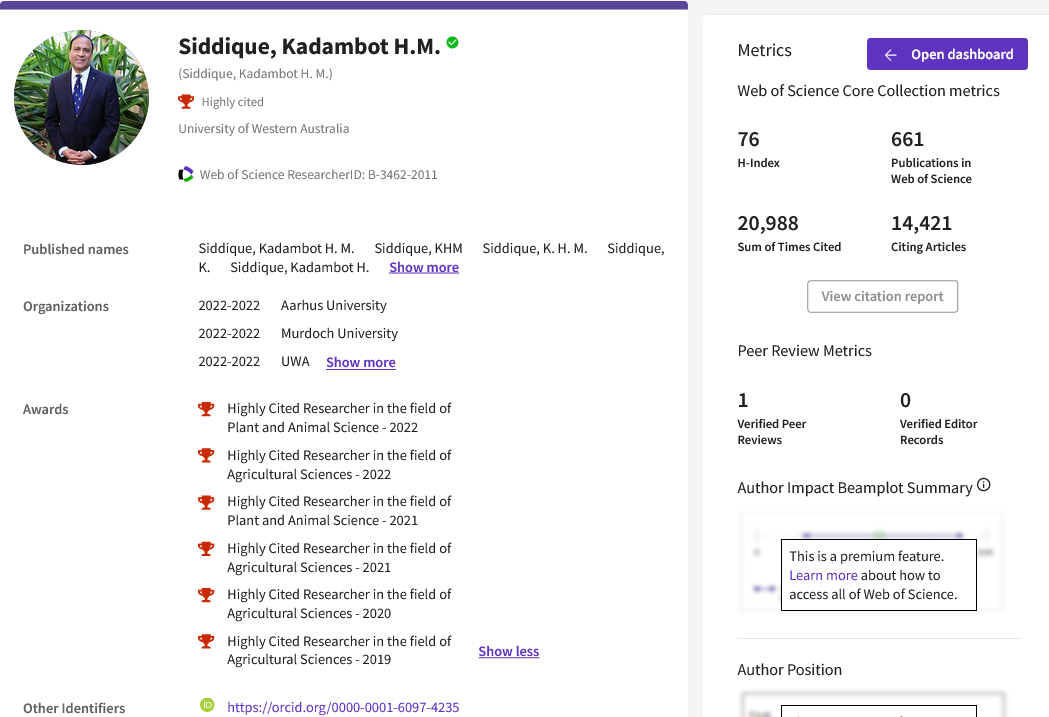Click the Beamplot Summary info icon
Screen dimensions: 1049x717
coord(984,486)
